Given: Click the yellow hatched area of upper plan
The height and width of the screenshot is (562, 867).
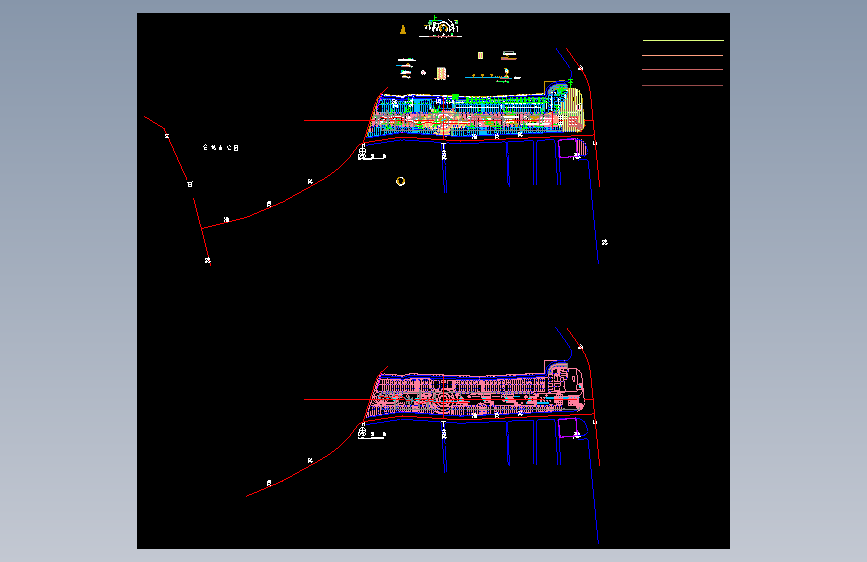Looking at the screenshot, I should [x=573, y=110].
